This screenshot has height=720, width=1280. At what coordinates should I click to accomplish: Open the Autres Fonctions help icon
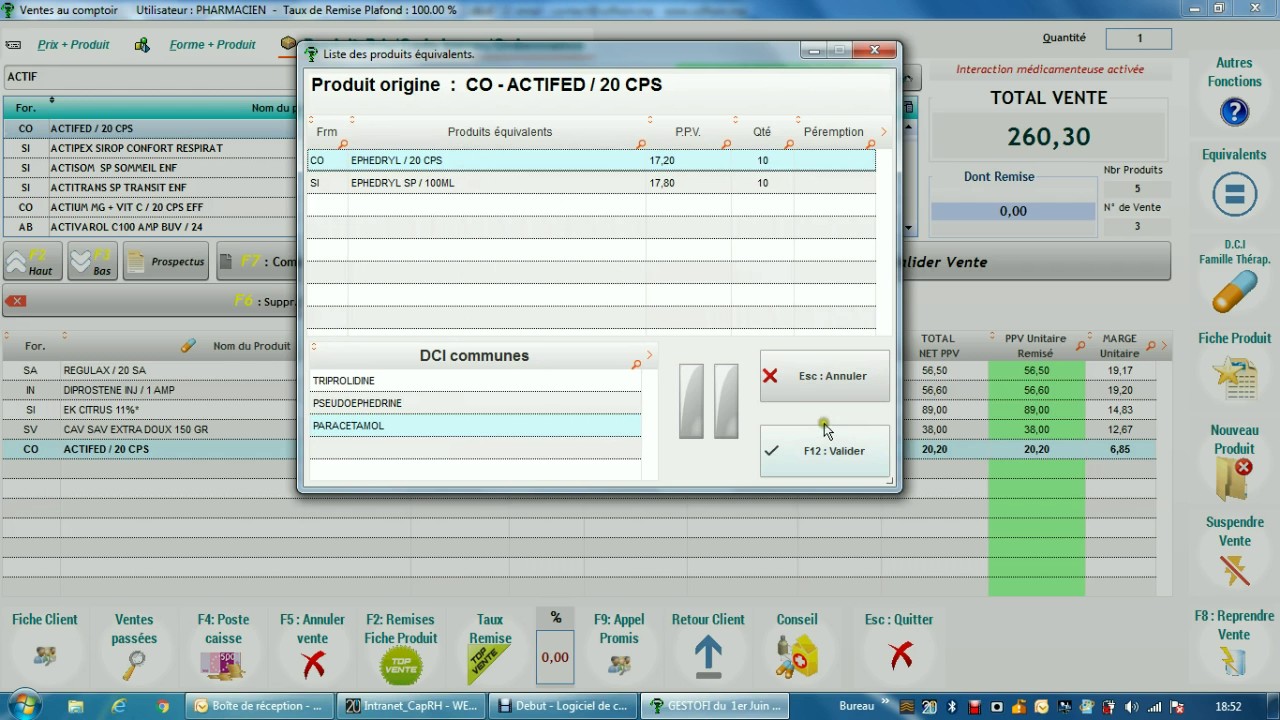pos(1234,111)
